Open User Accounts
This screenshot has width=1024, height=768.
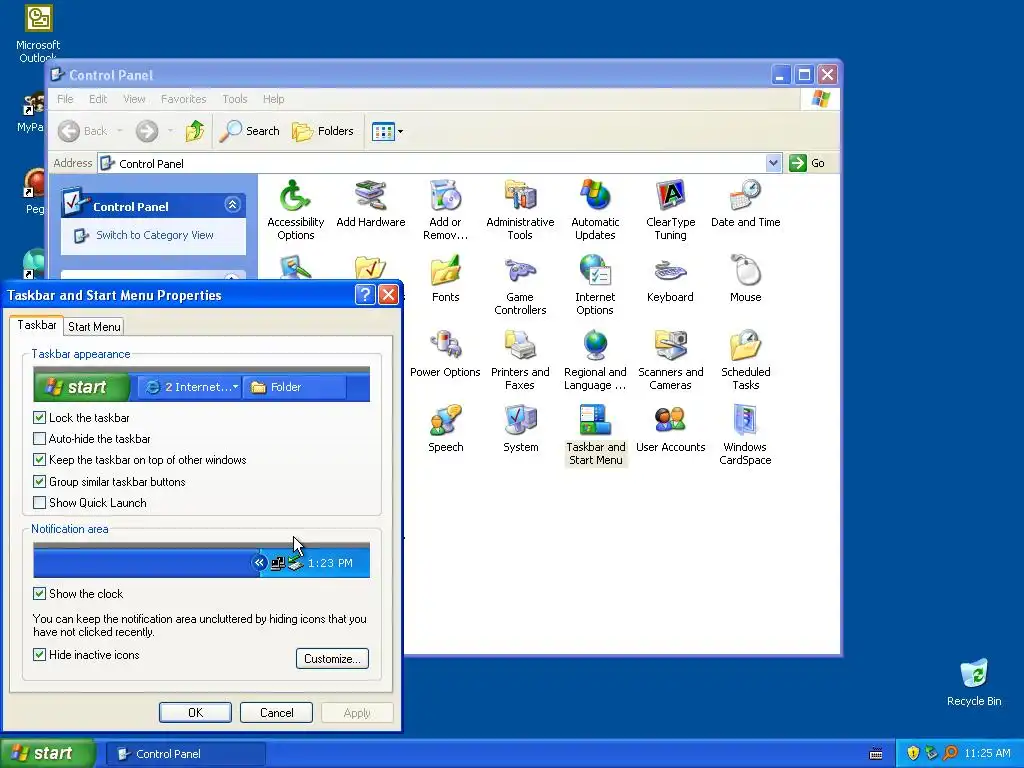pyautogui.click(x=670, y=429)
